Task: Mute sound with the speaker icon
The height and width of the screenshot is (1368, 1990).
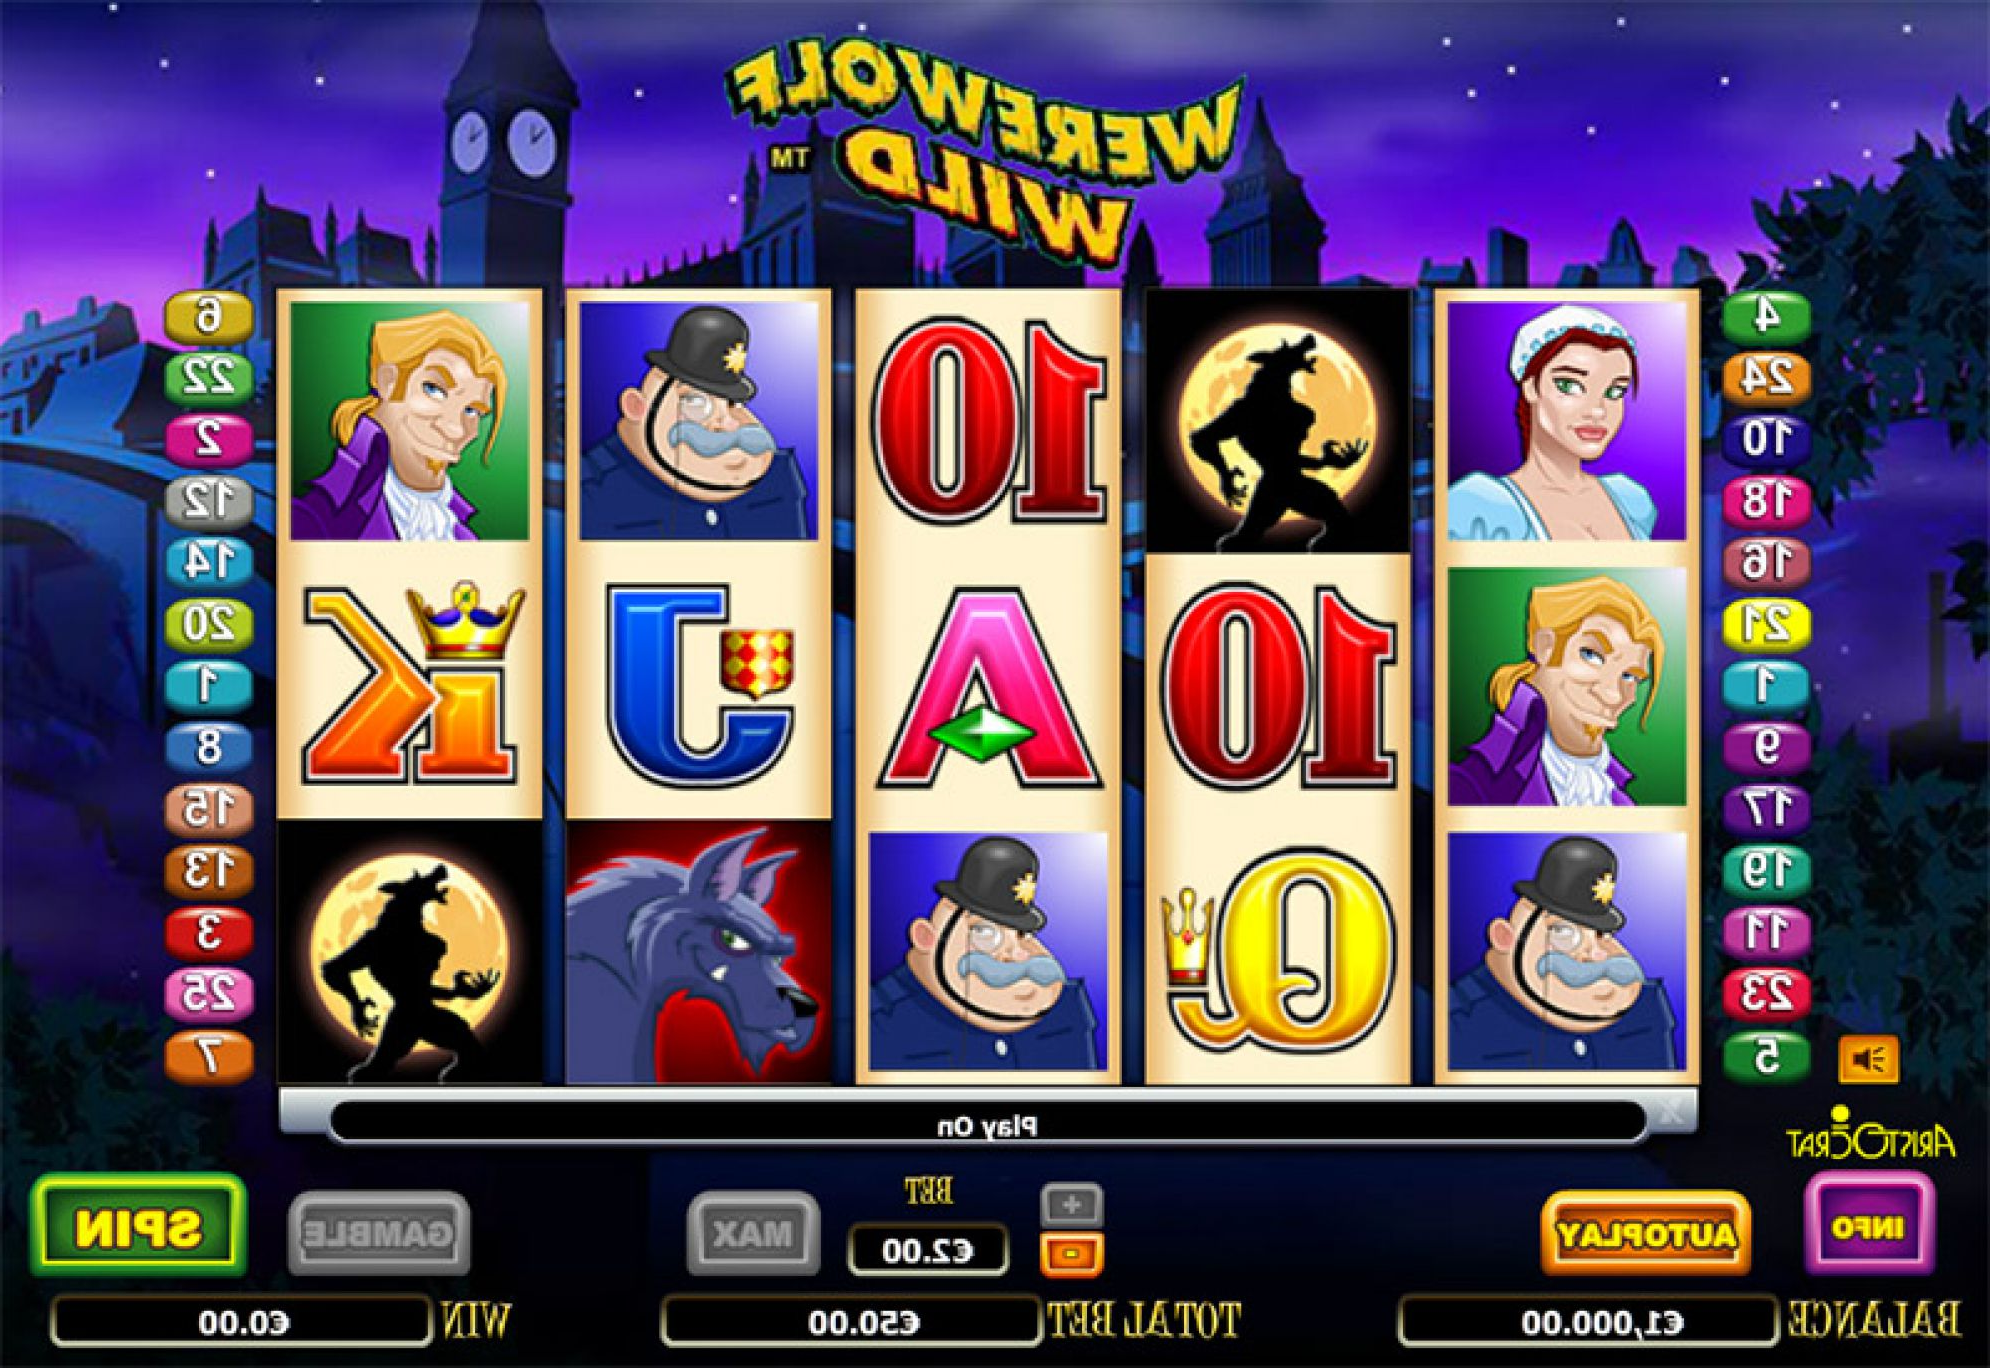Action: tap(1868, 1059)
